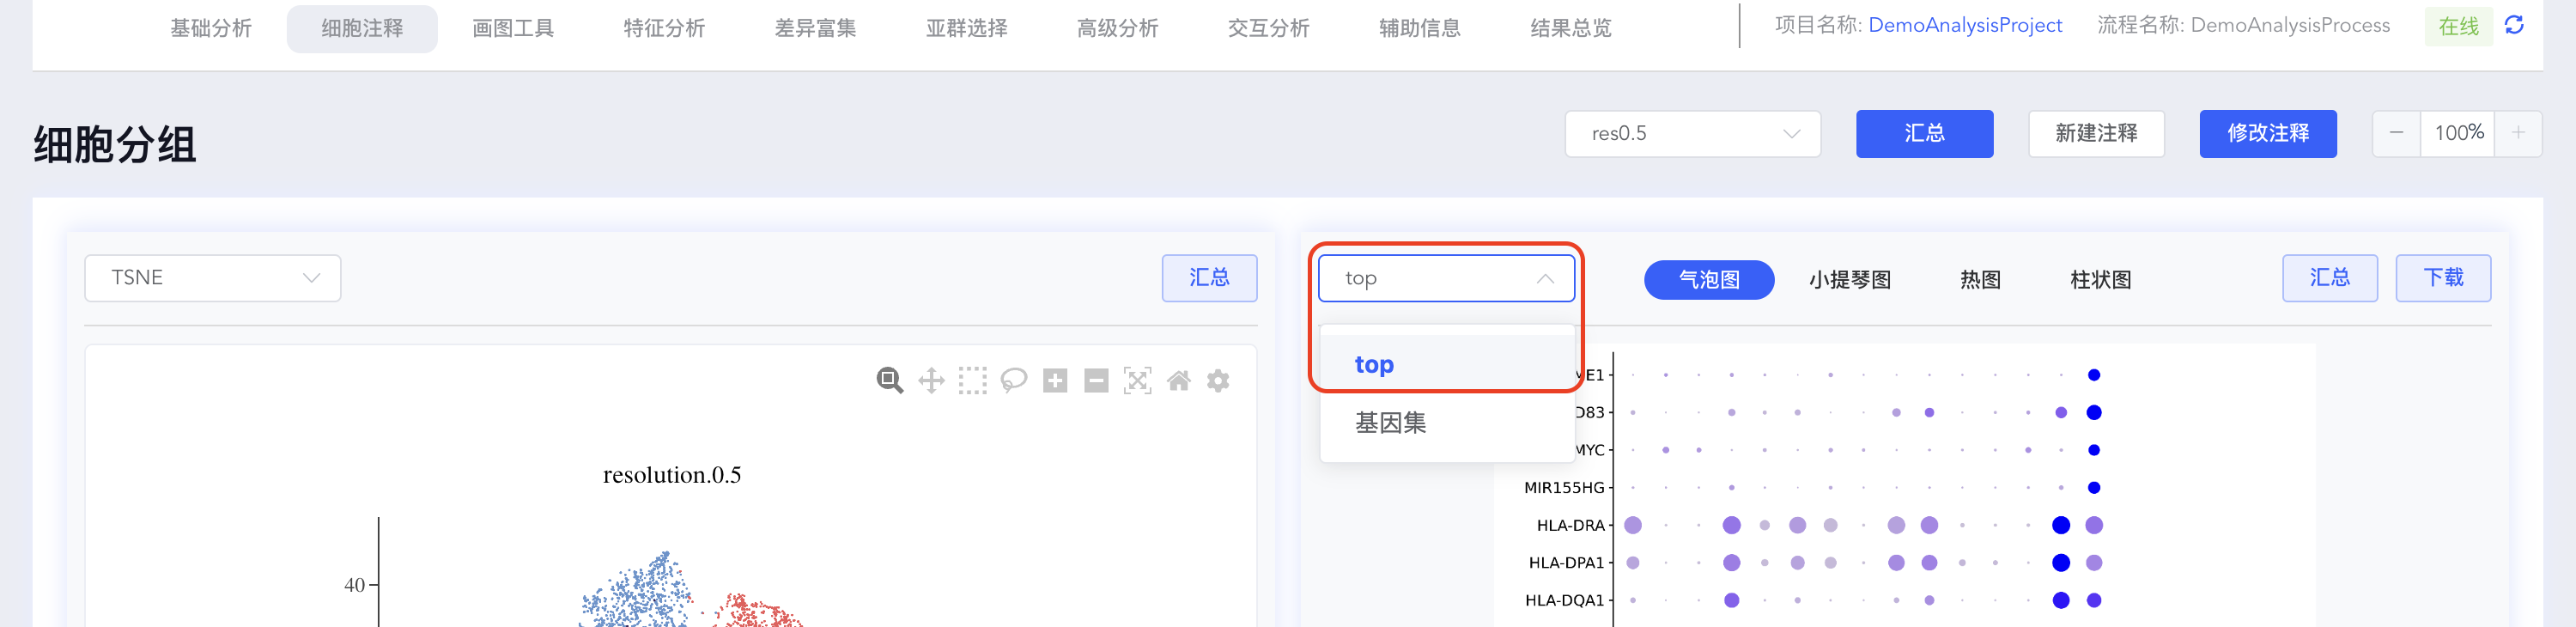
Task: Select '基因集' option in dropdown list
Action: (1447, 422)
